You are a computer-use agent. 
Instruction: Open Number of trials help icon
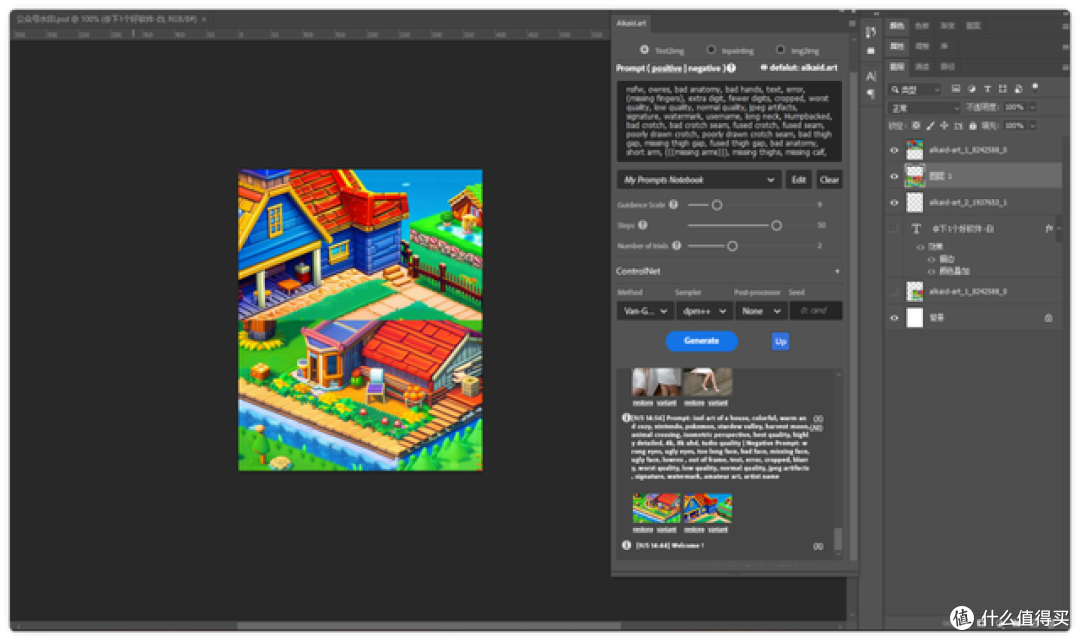pos(676,246)
